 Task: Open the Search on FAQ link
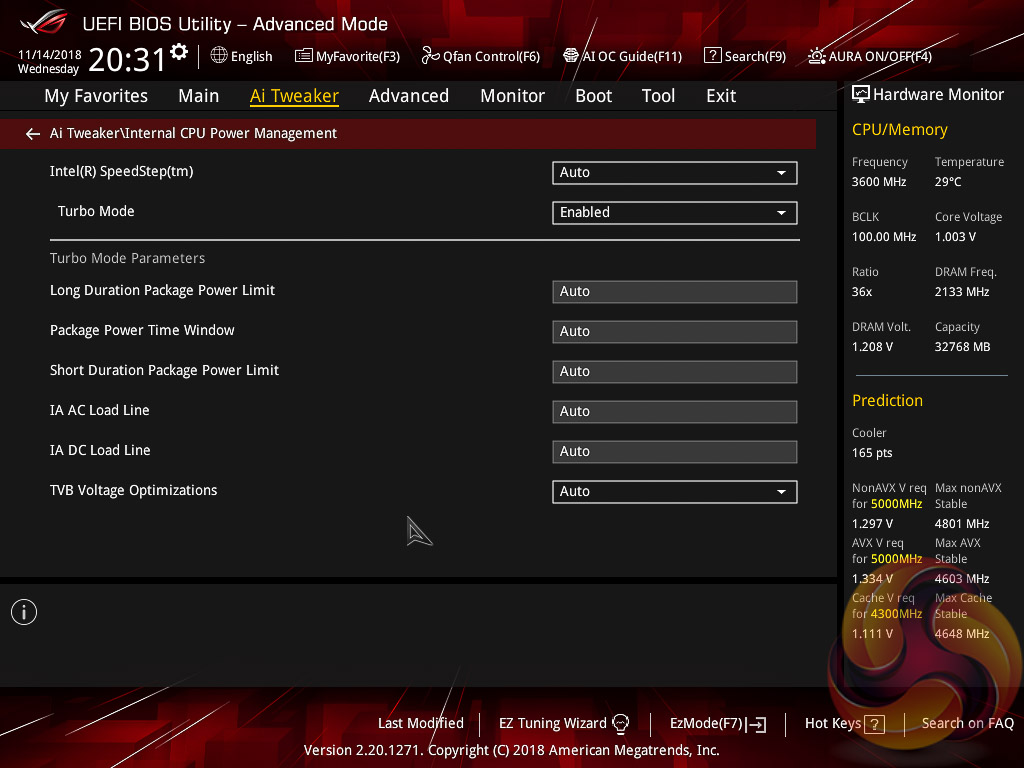967,723
